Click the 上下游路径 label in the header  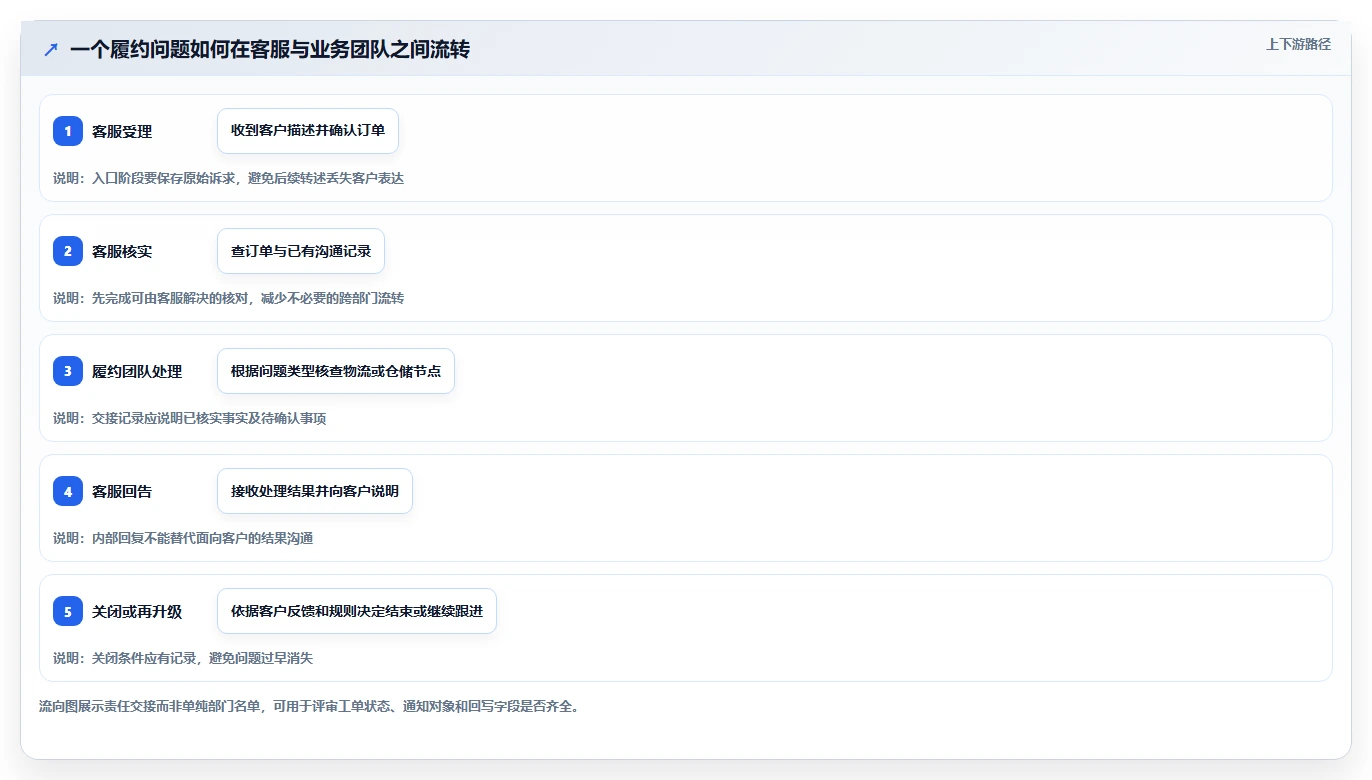point(1298,44)
